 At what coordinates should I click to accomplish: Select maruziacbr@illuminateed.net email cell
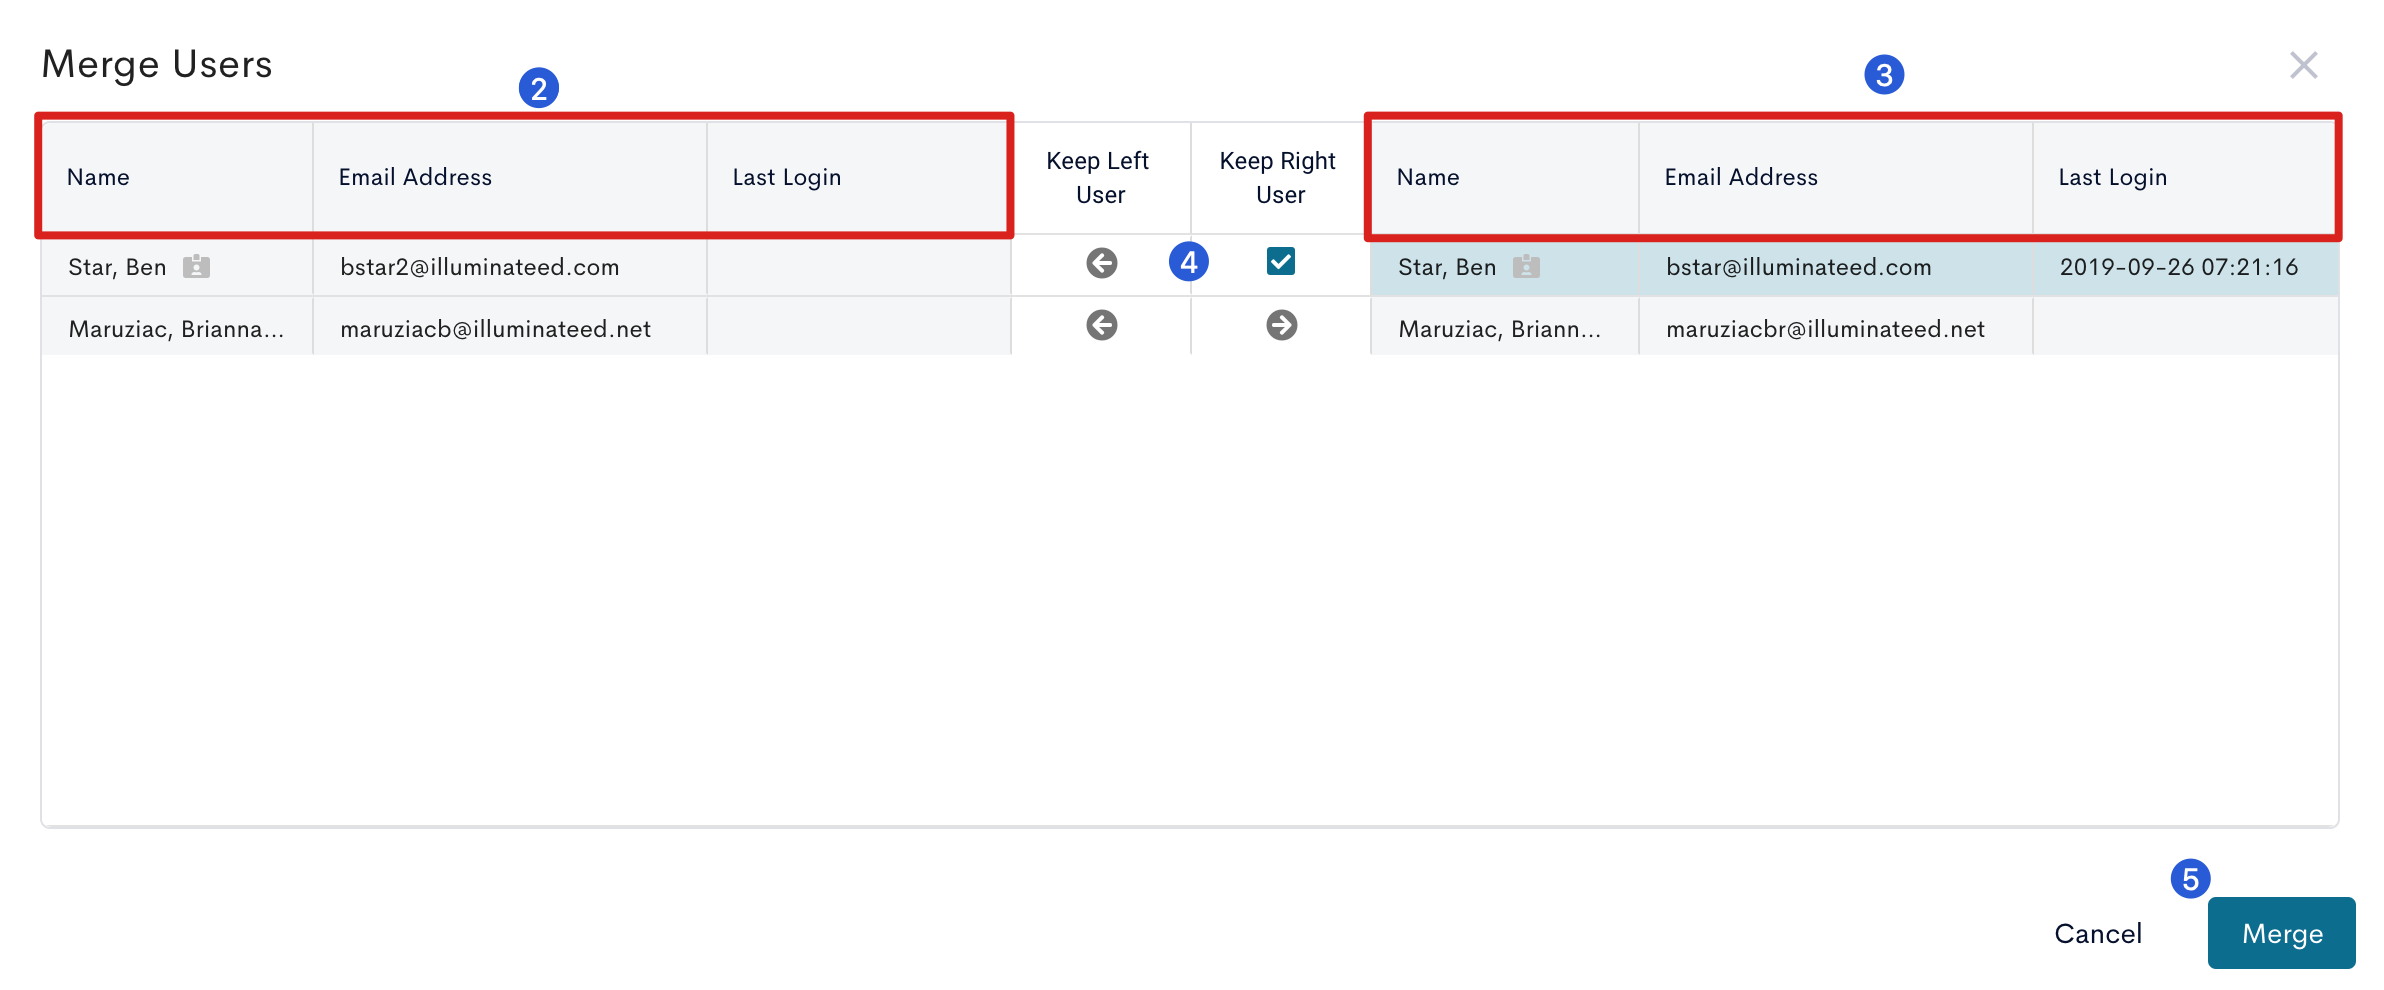[1836, 328]
